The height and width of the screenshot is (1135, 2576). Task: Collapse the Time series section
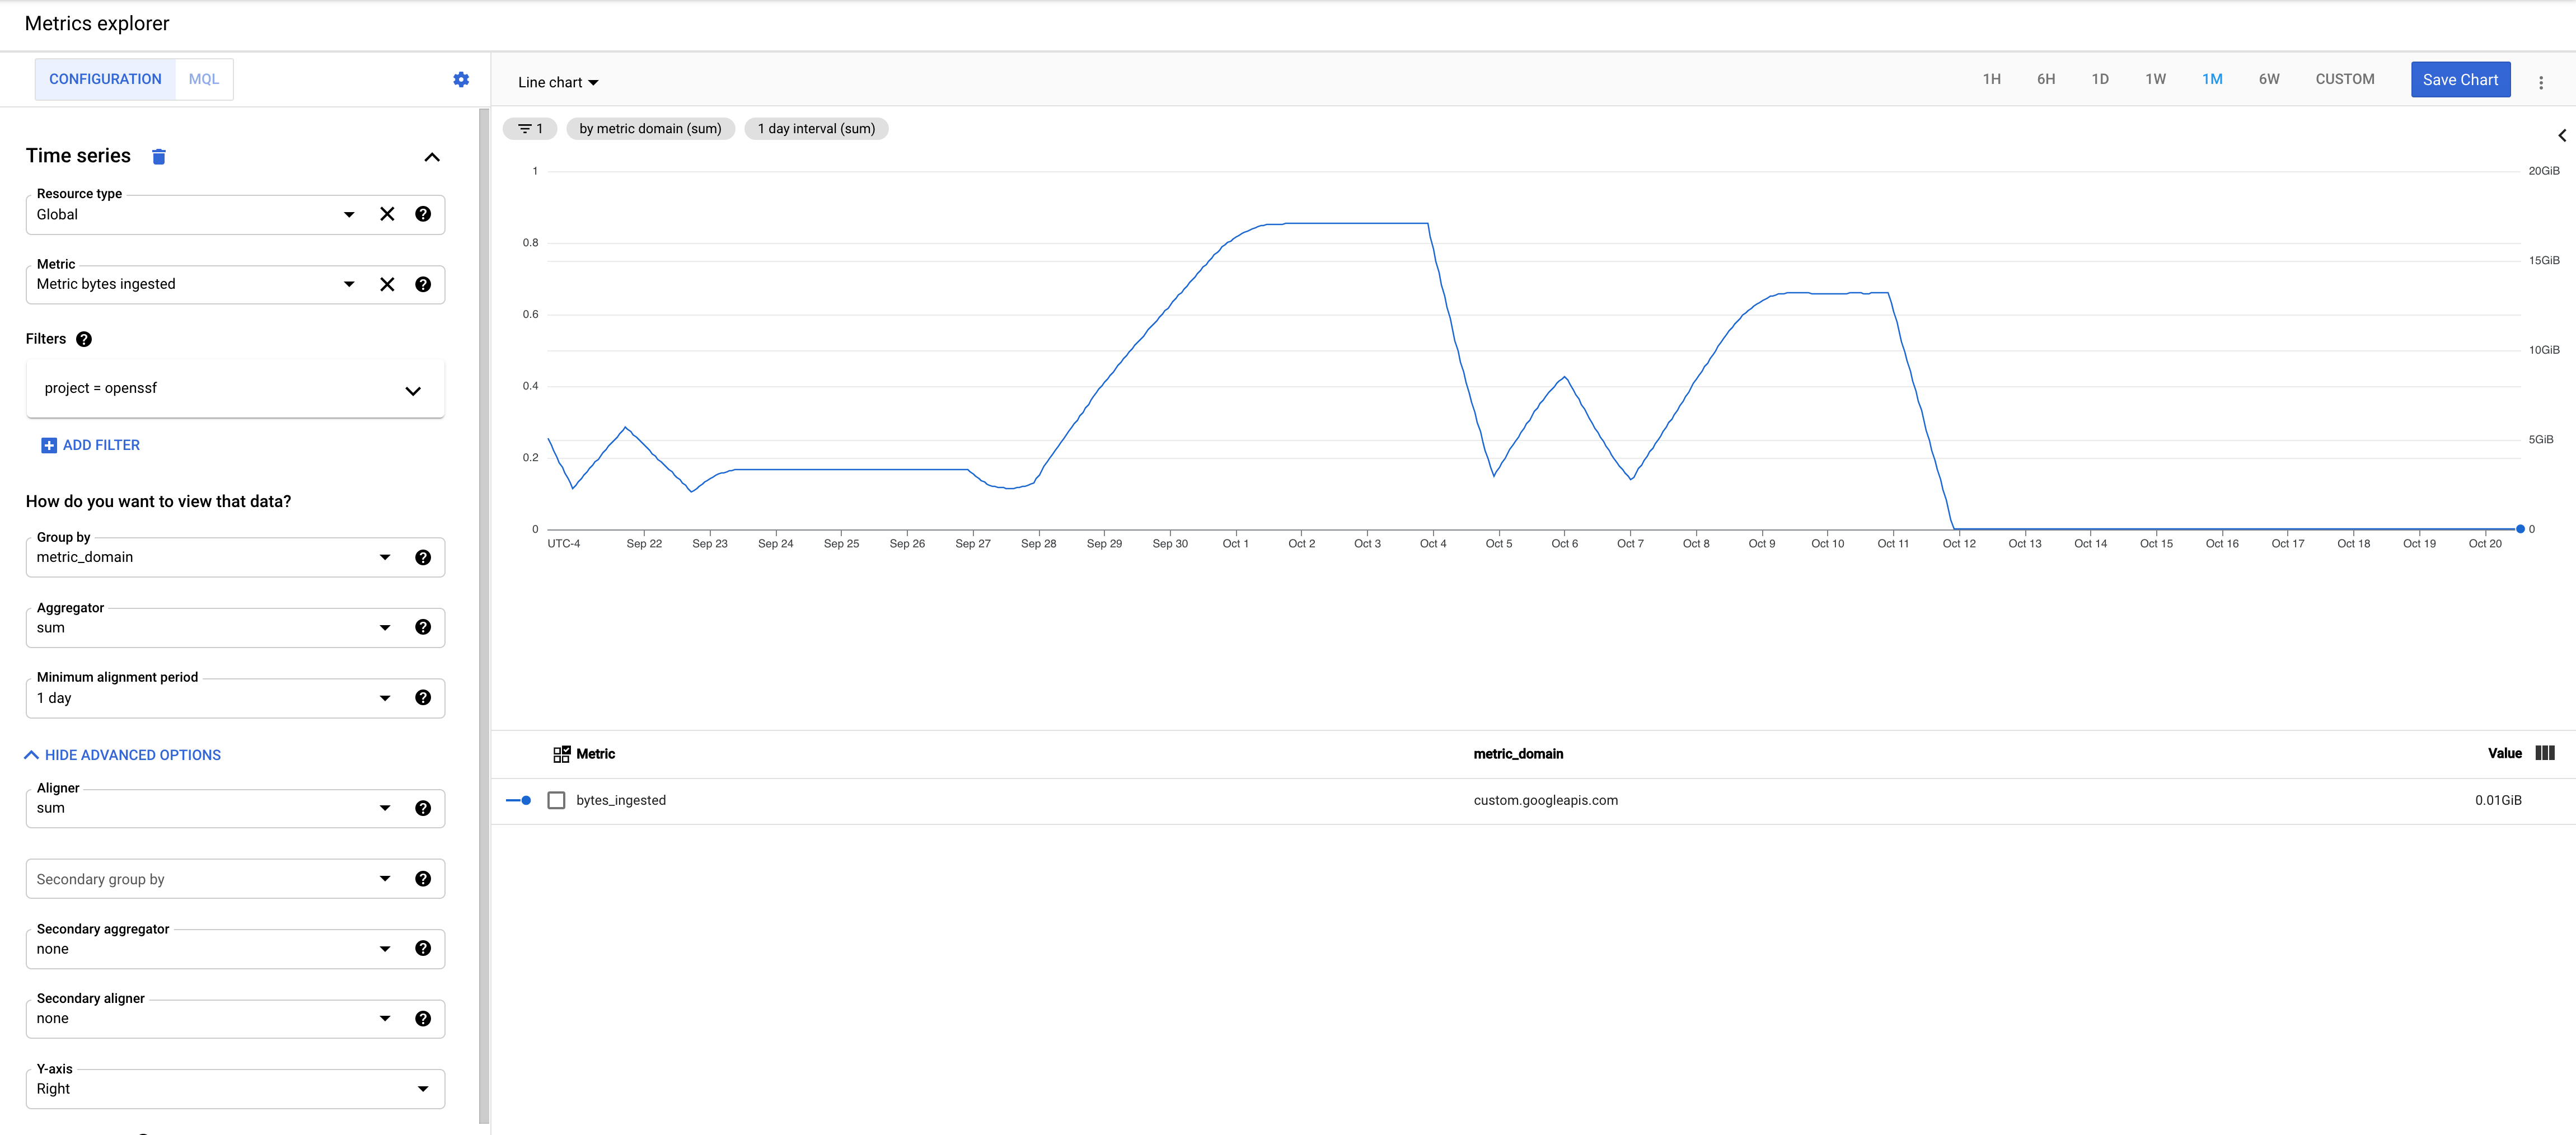coord(432,156)
